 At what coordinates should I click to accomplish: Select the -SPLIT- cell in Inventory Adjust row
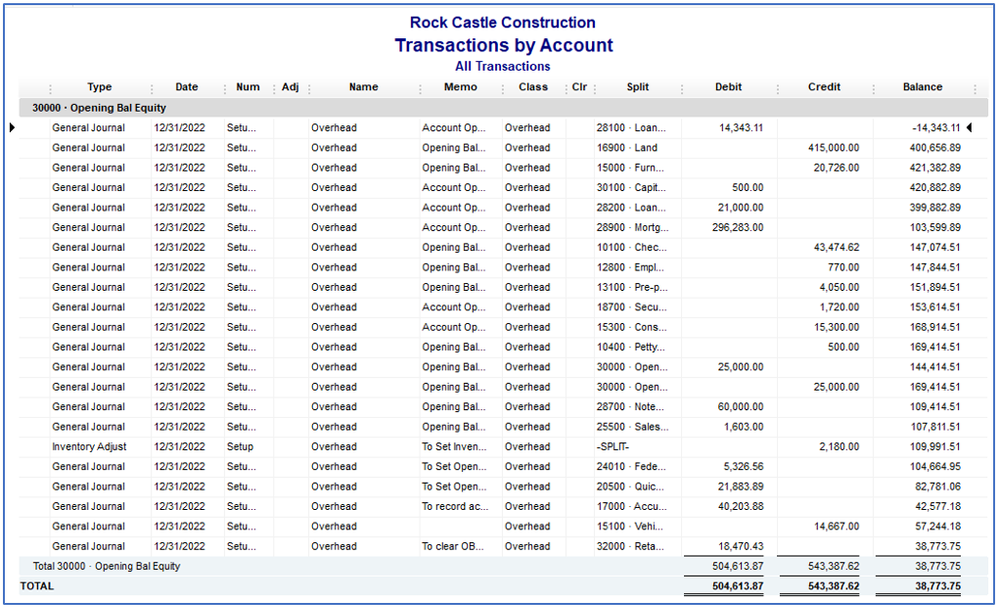613,447
